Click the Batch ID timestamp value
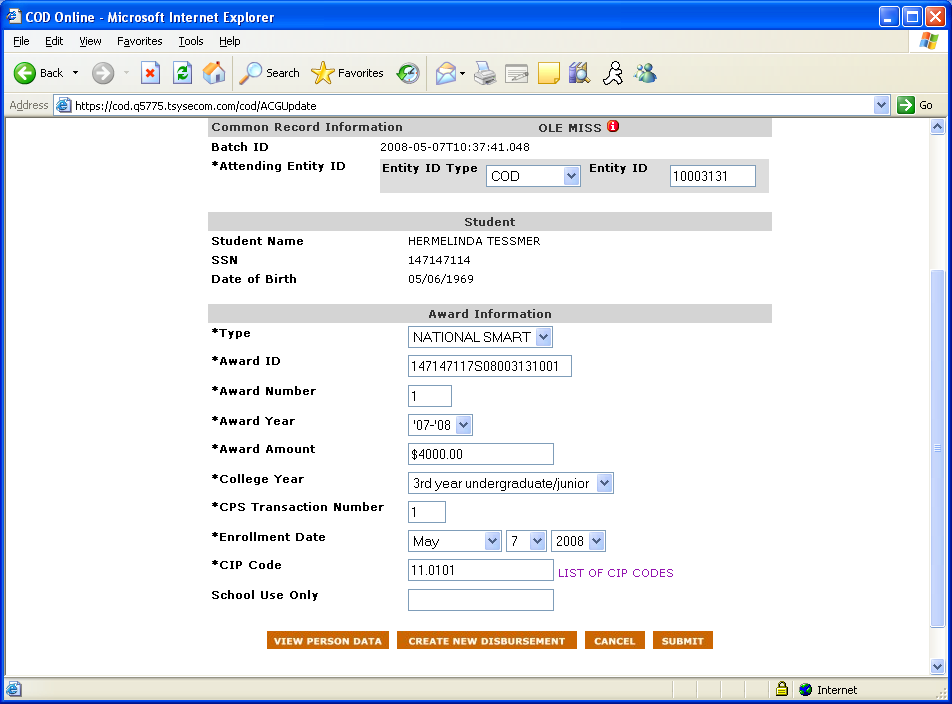Screen dimensions: 952x704 pos(455,147)
